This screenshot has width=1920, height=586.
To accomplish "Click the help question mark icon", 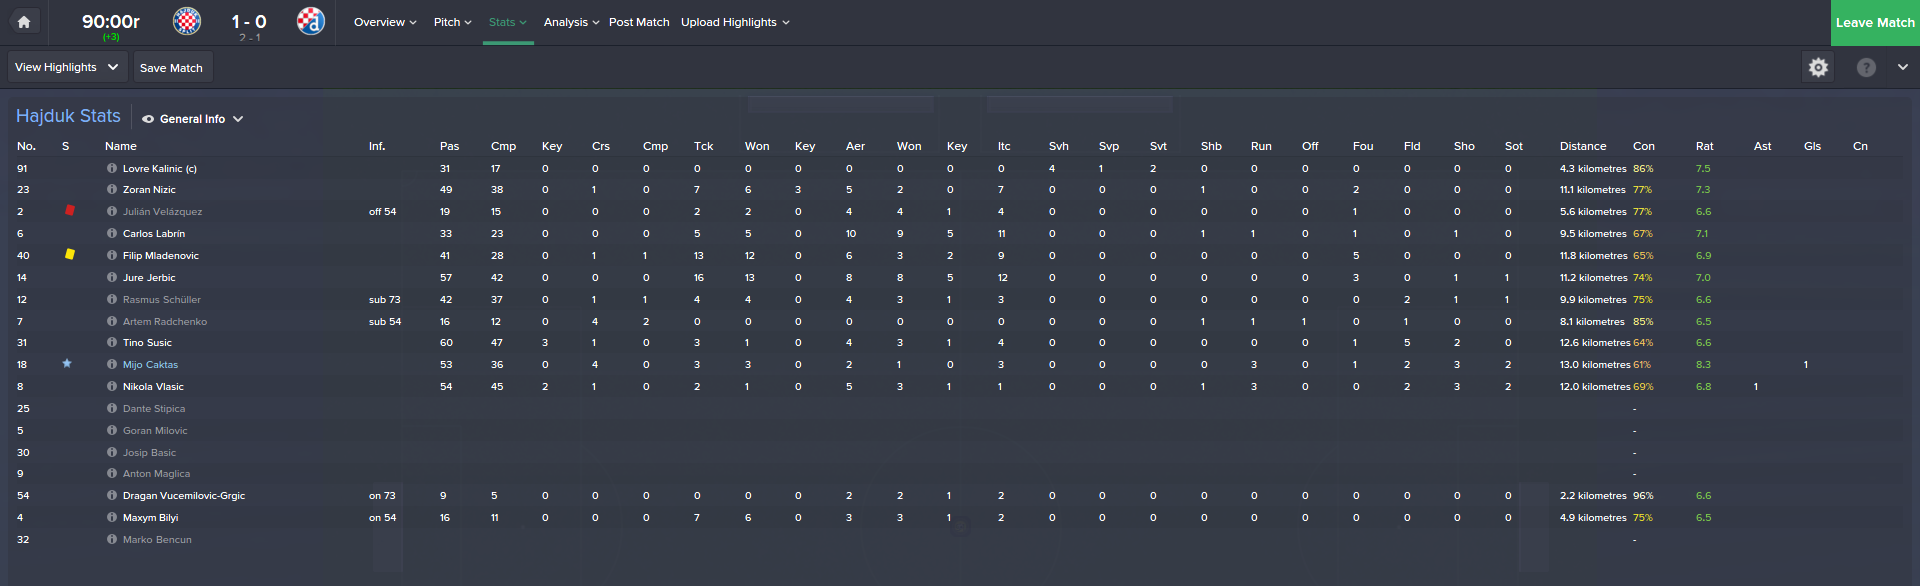I will pos(1866,67).
